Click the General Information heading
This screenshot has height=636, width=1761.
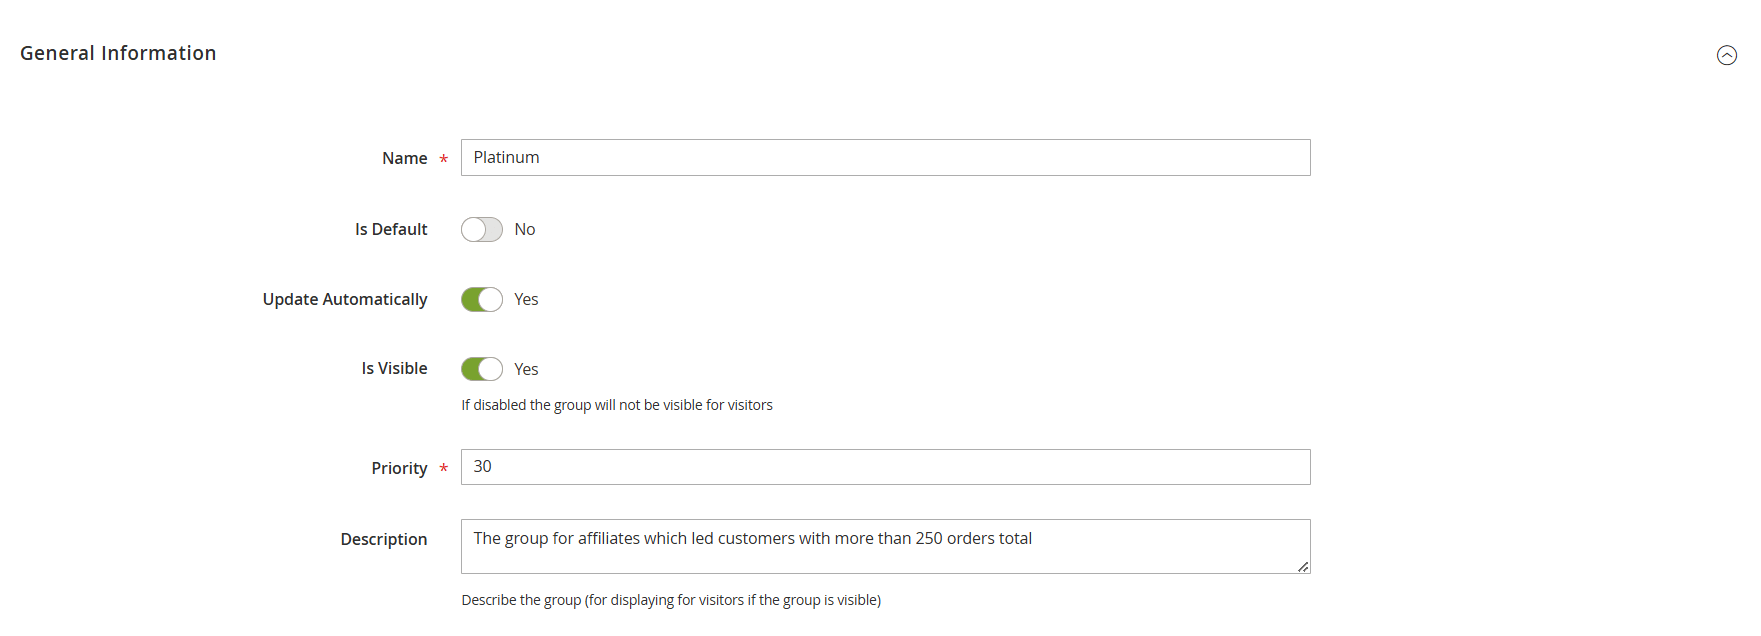[117, 52]
